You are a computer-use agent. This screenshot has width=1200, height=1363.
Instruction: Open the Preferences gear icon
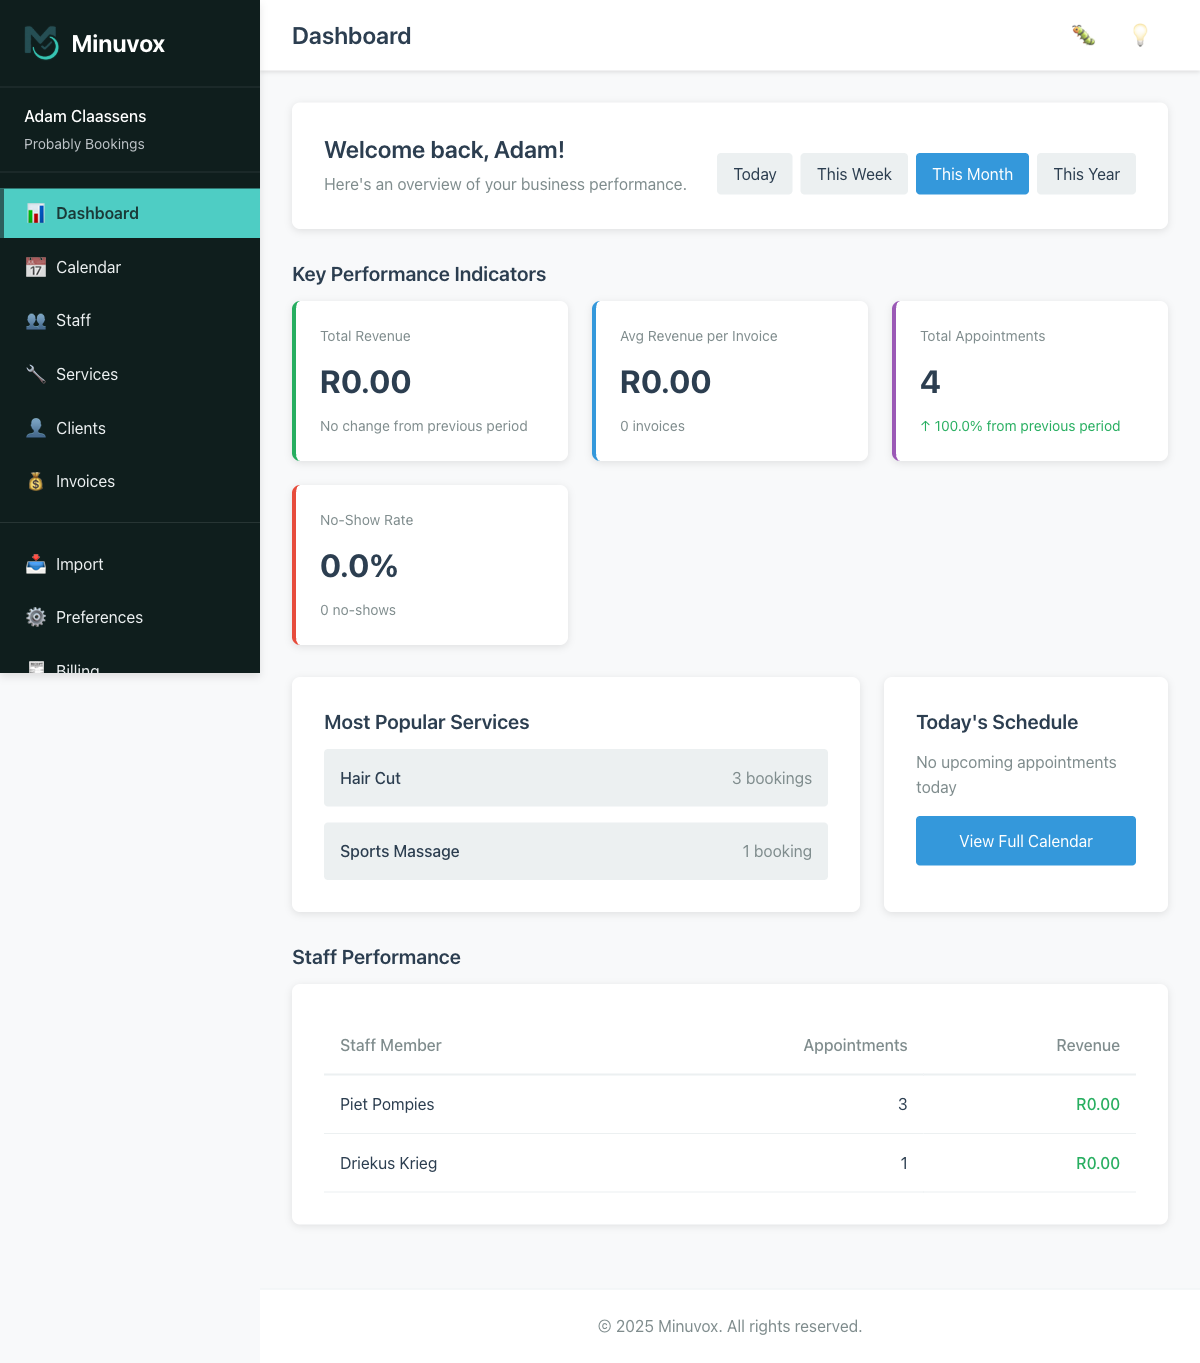click(x=36, y=617)
